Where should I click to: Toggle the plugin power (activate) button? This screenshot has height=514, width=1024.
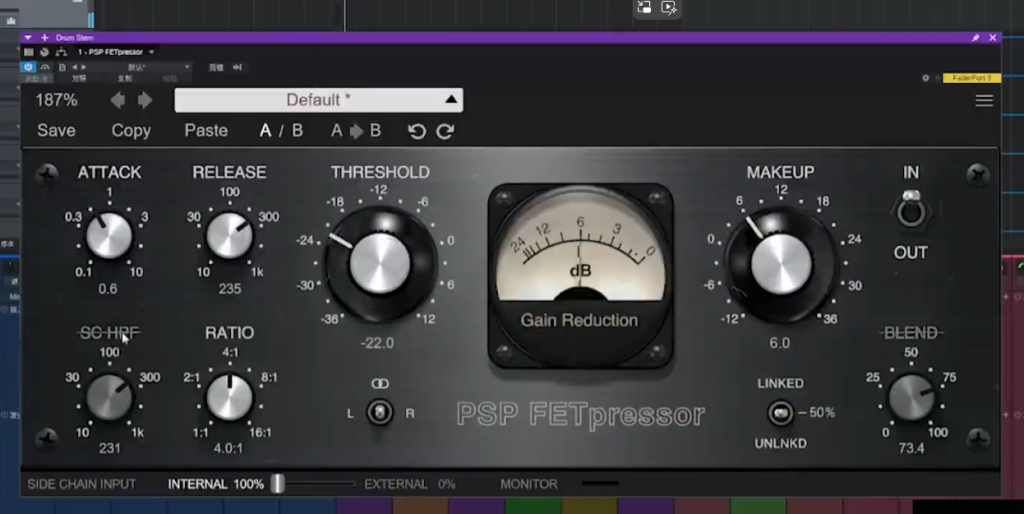[27, 67]
